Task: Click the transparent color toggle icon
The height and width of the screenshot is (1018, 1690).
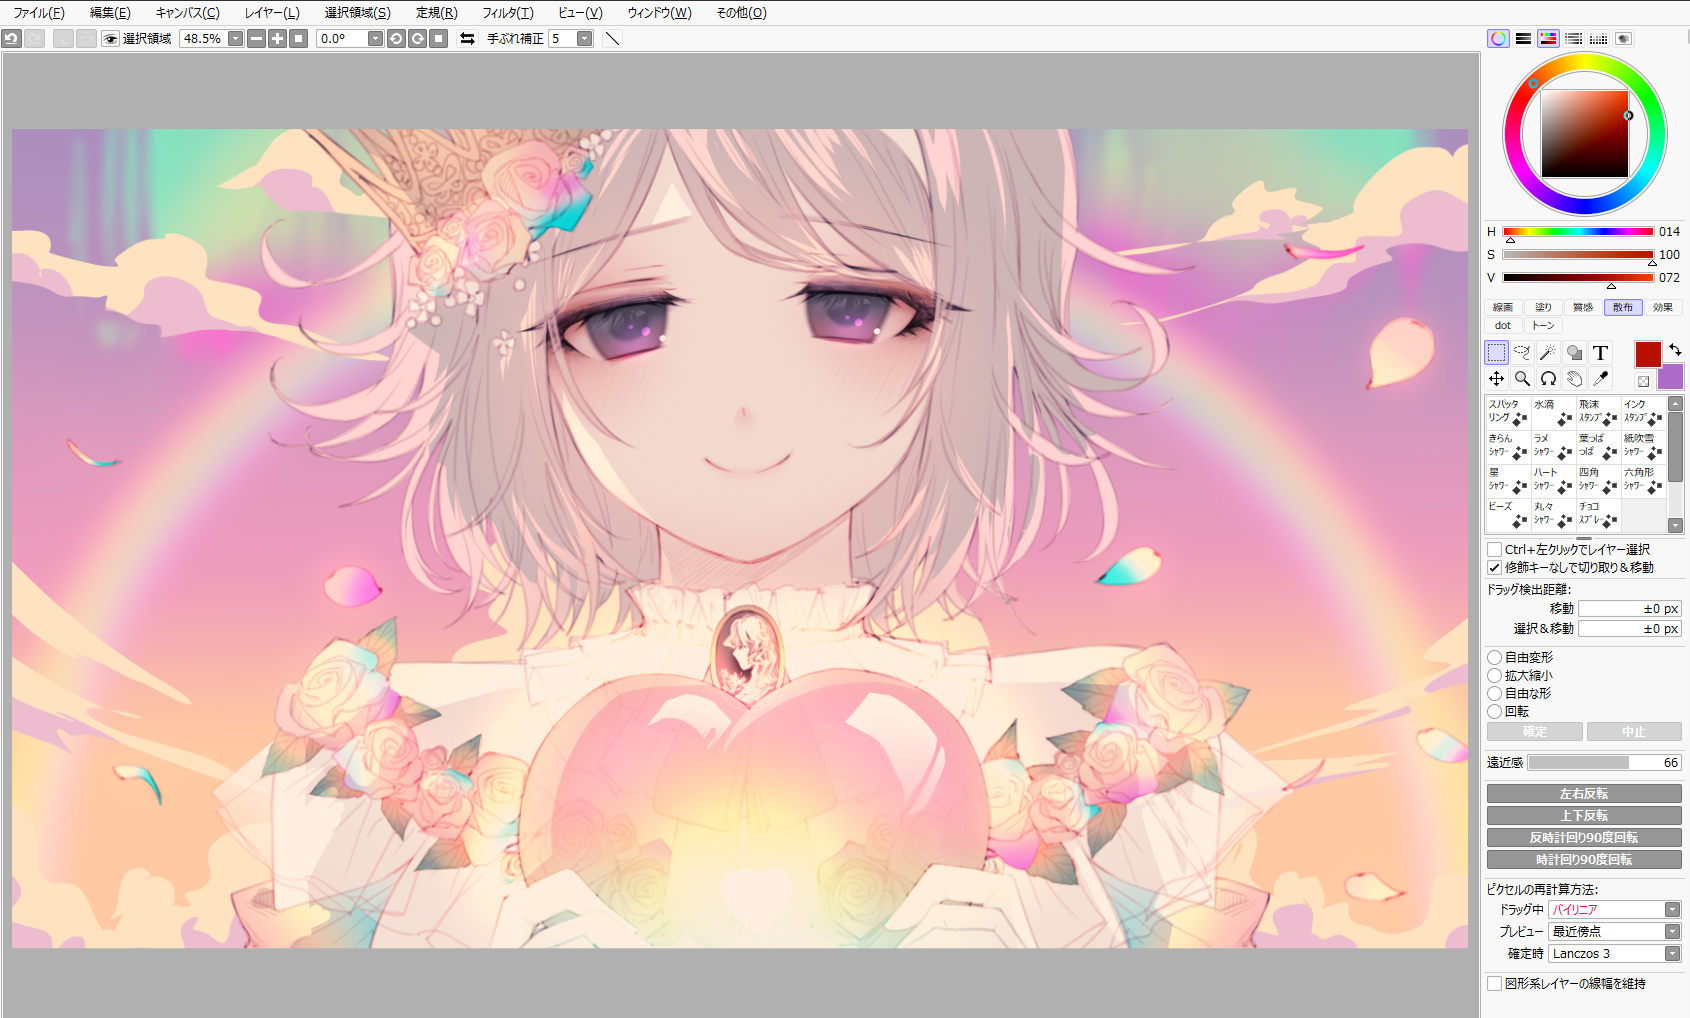Action: [x=1643, y=381]
